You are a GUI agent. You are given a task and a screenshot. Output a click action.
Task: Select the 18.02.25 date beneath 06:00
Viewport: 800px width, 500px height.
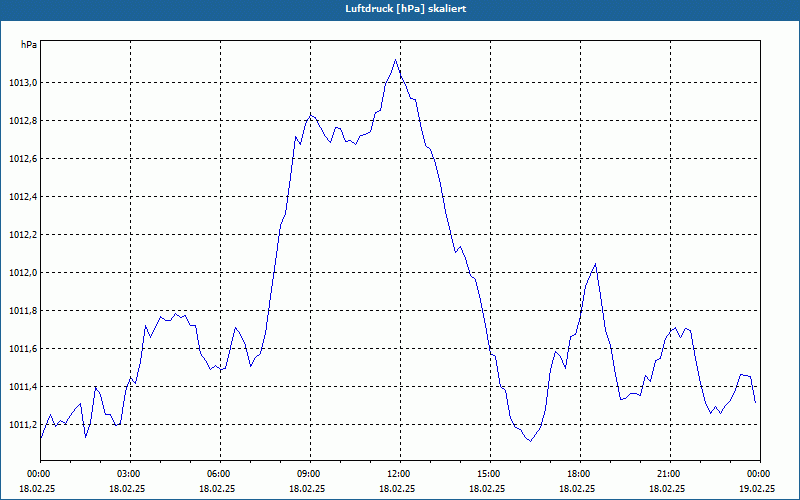point(217,488)
